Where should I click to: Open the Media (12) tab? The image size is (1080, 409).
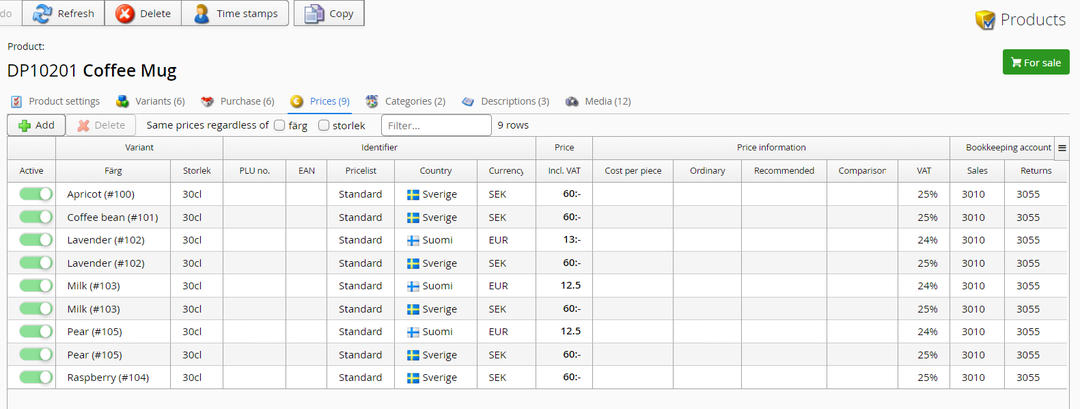pos(599,101)
